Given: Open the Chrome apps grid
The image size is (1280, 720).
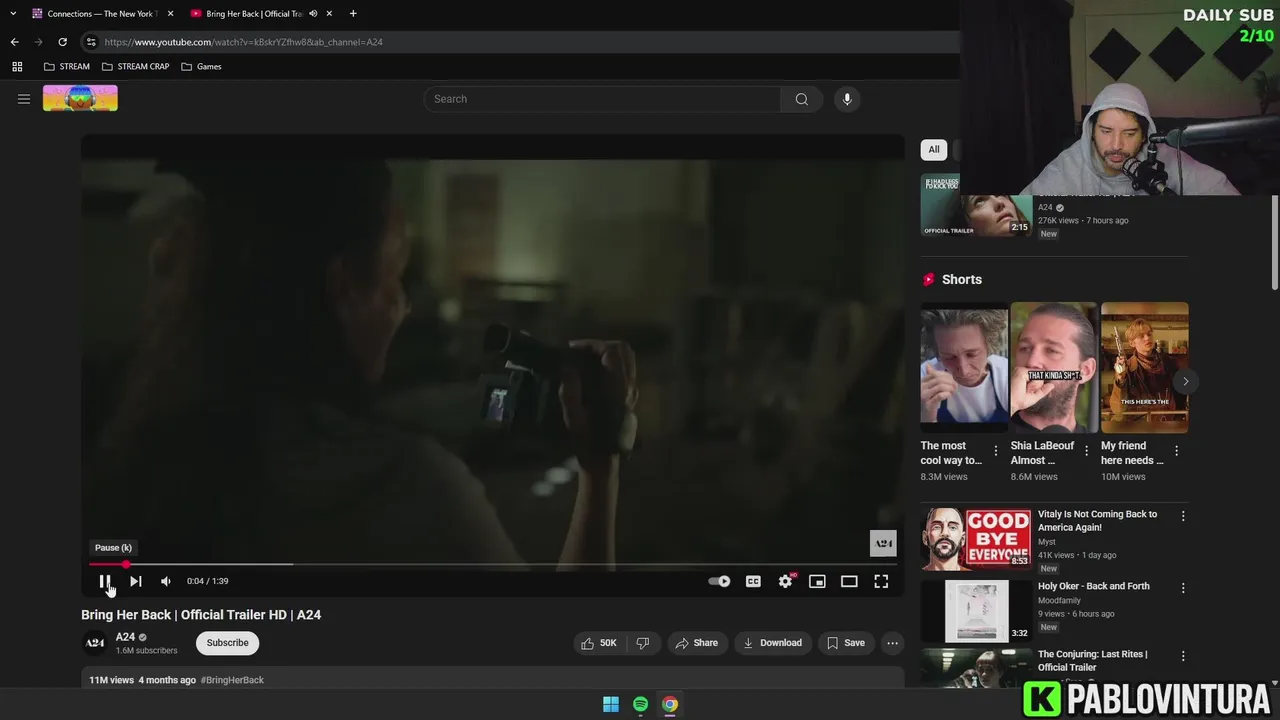Looking at the screenshot, I should click(17, 67).
